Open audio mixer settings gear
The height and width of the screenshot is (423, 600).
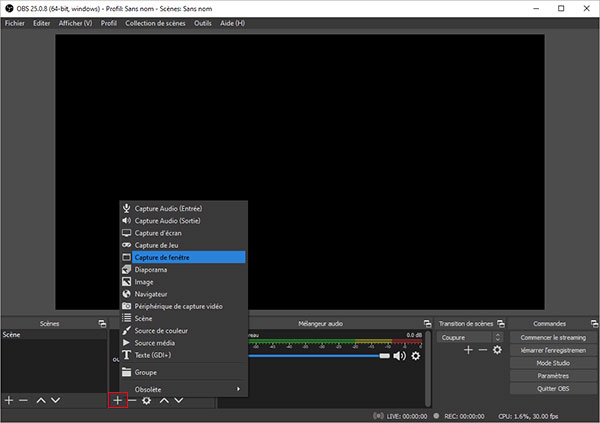point(416,355)
